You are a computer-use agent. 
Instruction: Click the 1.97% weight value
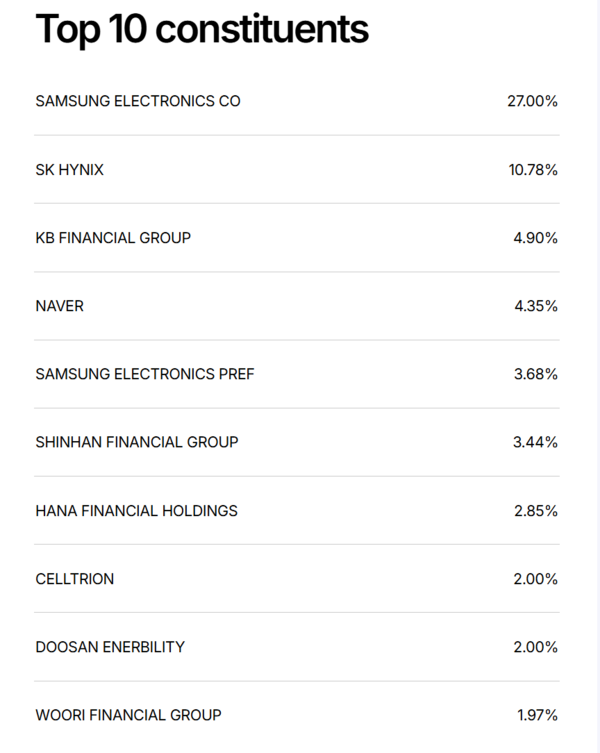pyautogui.click(x=537, y=715)
